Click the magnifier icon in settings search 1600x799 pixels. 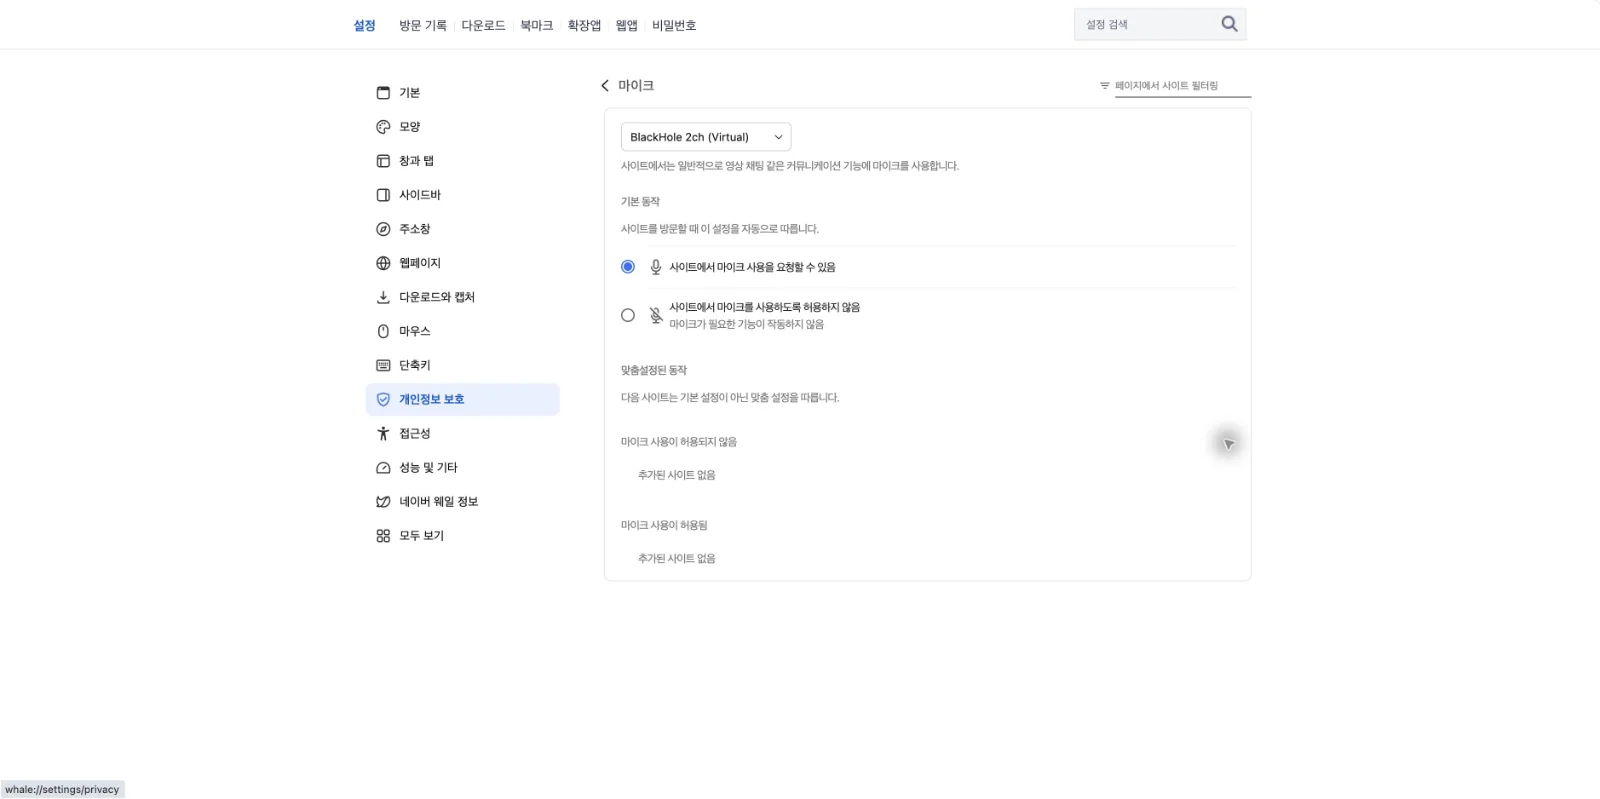1229,24
